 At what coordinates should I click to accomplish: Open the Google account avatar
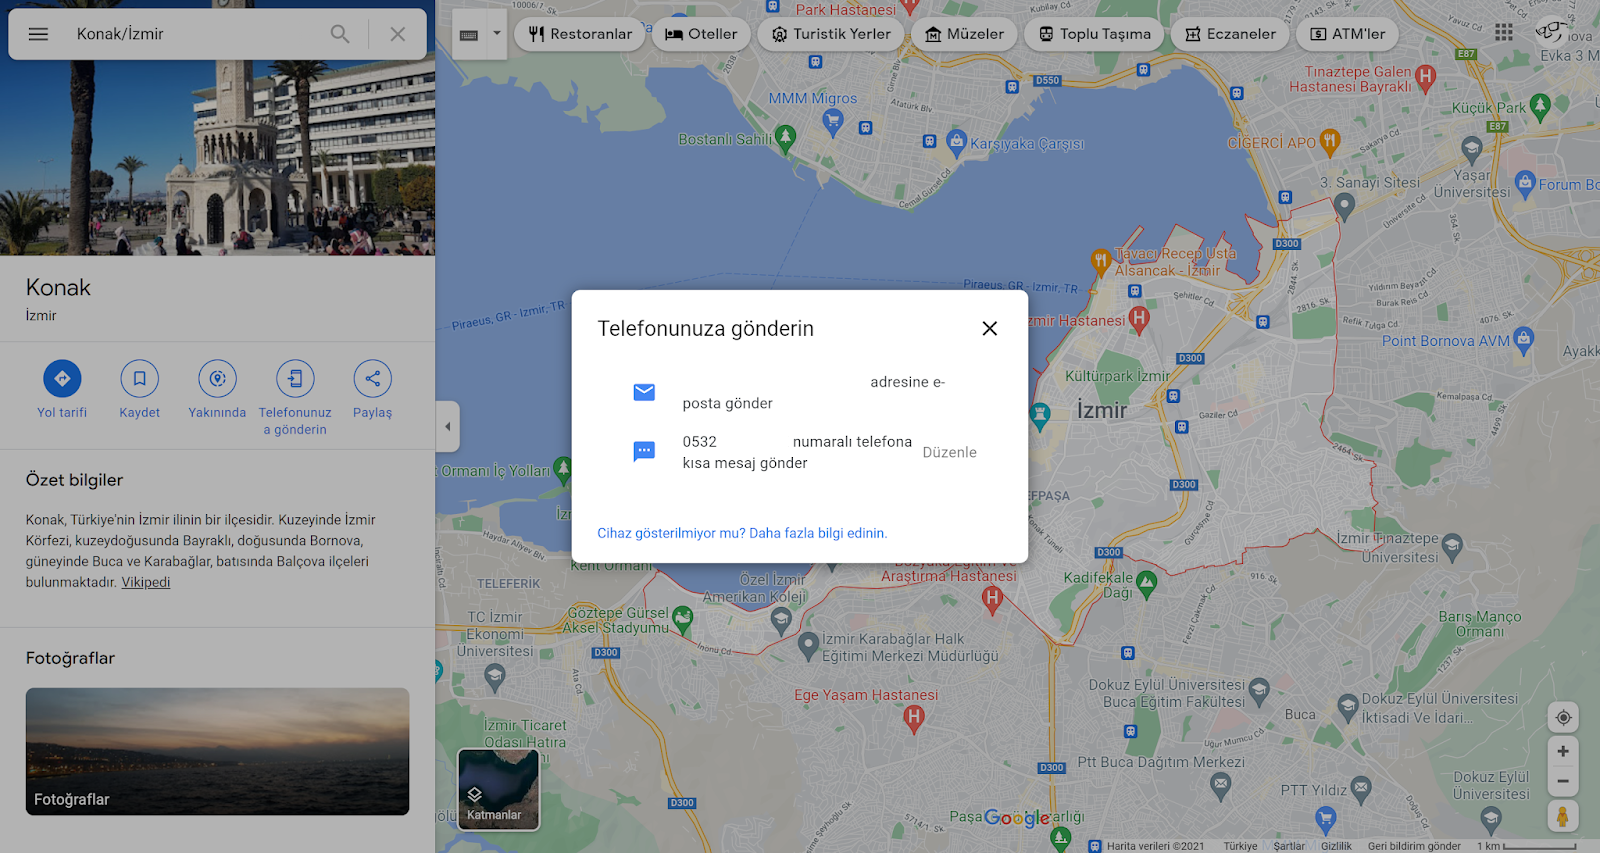[x=1551, y=33]
